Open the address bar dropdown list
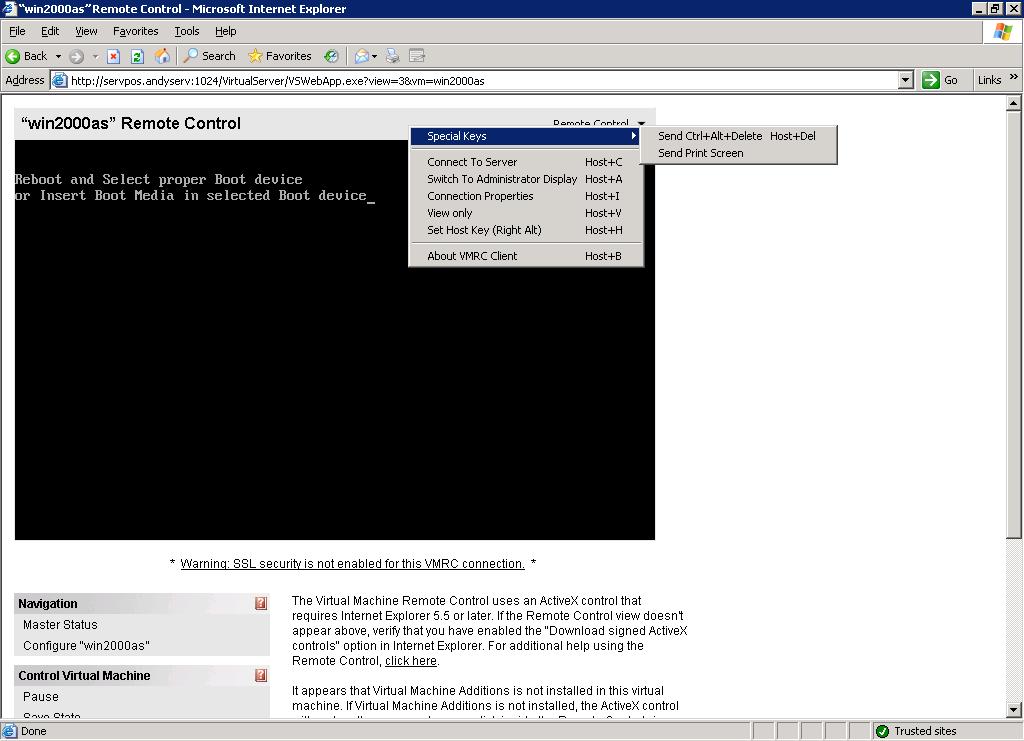1024x741 pixels. 906,80
